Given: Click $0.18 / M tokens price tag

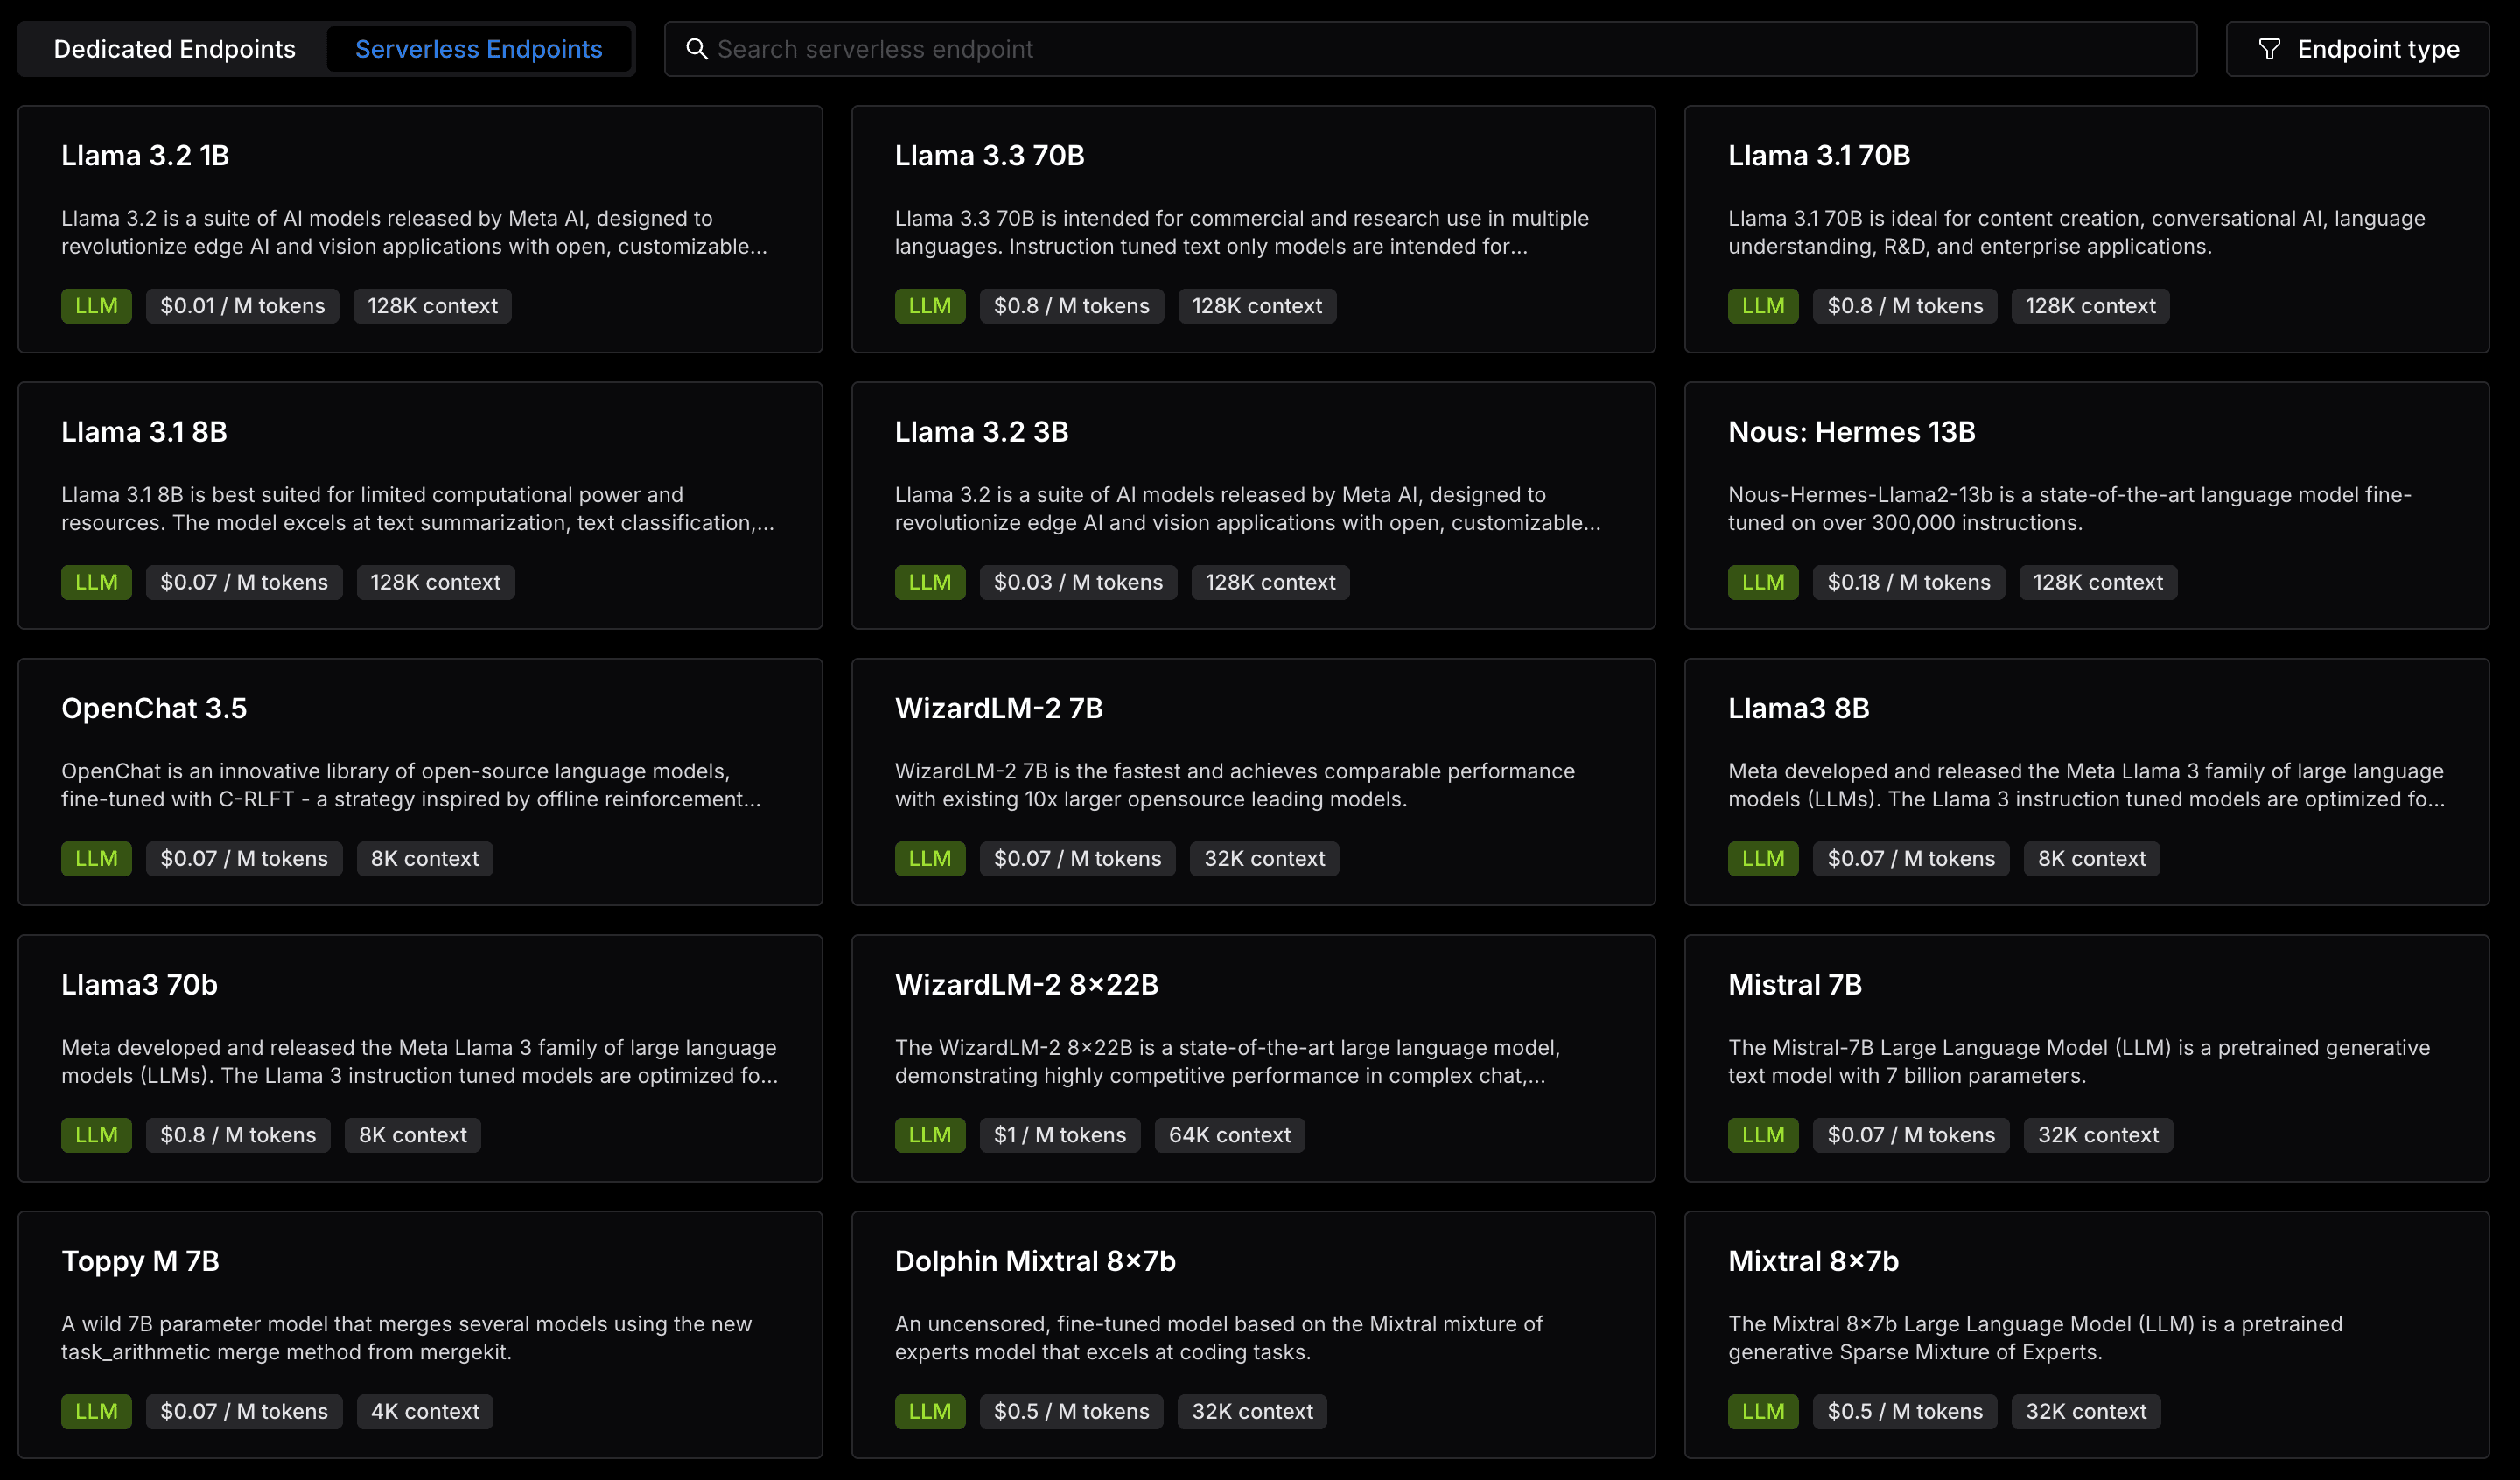Looking at the screenshot, I should click(x=1908, y=582).
